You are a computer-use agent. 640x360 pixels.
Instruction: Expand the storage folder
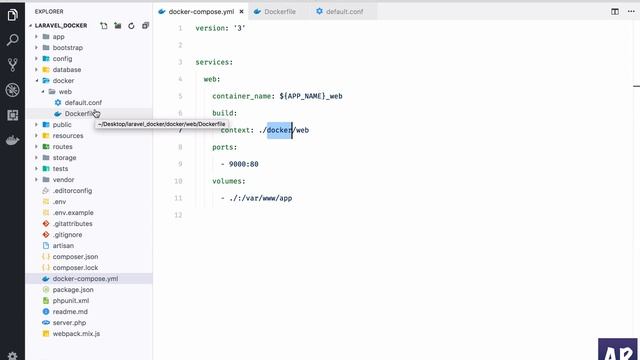[64, 158]
